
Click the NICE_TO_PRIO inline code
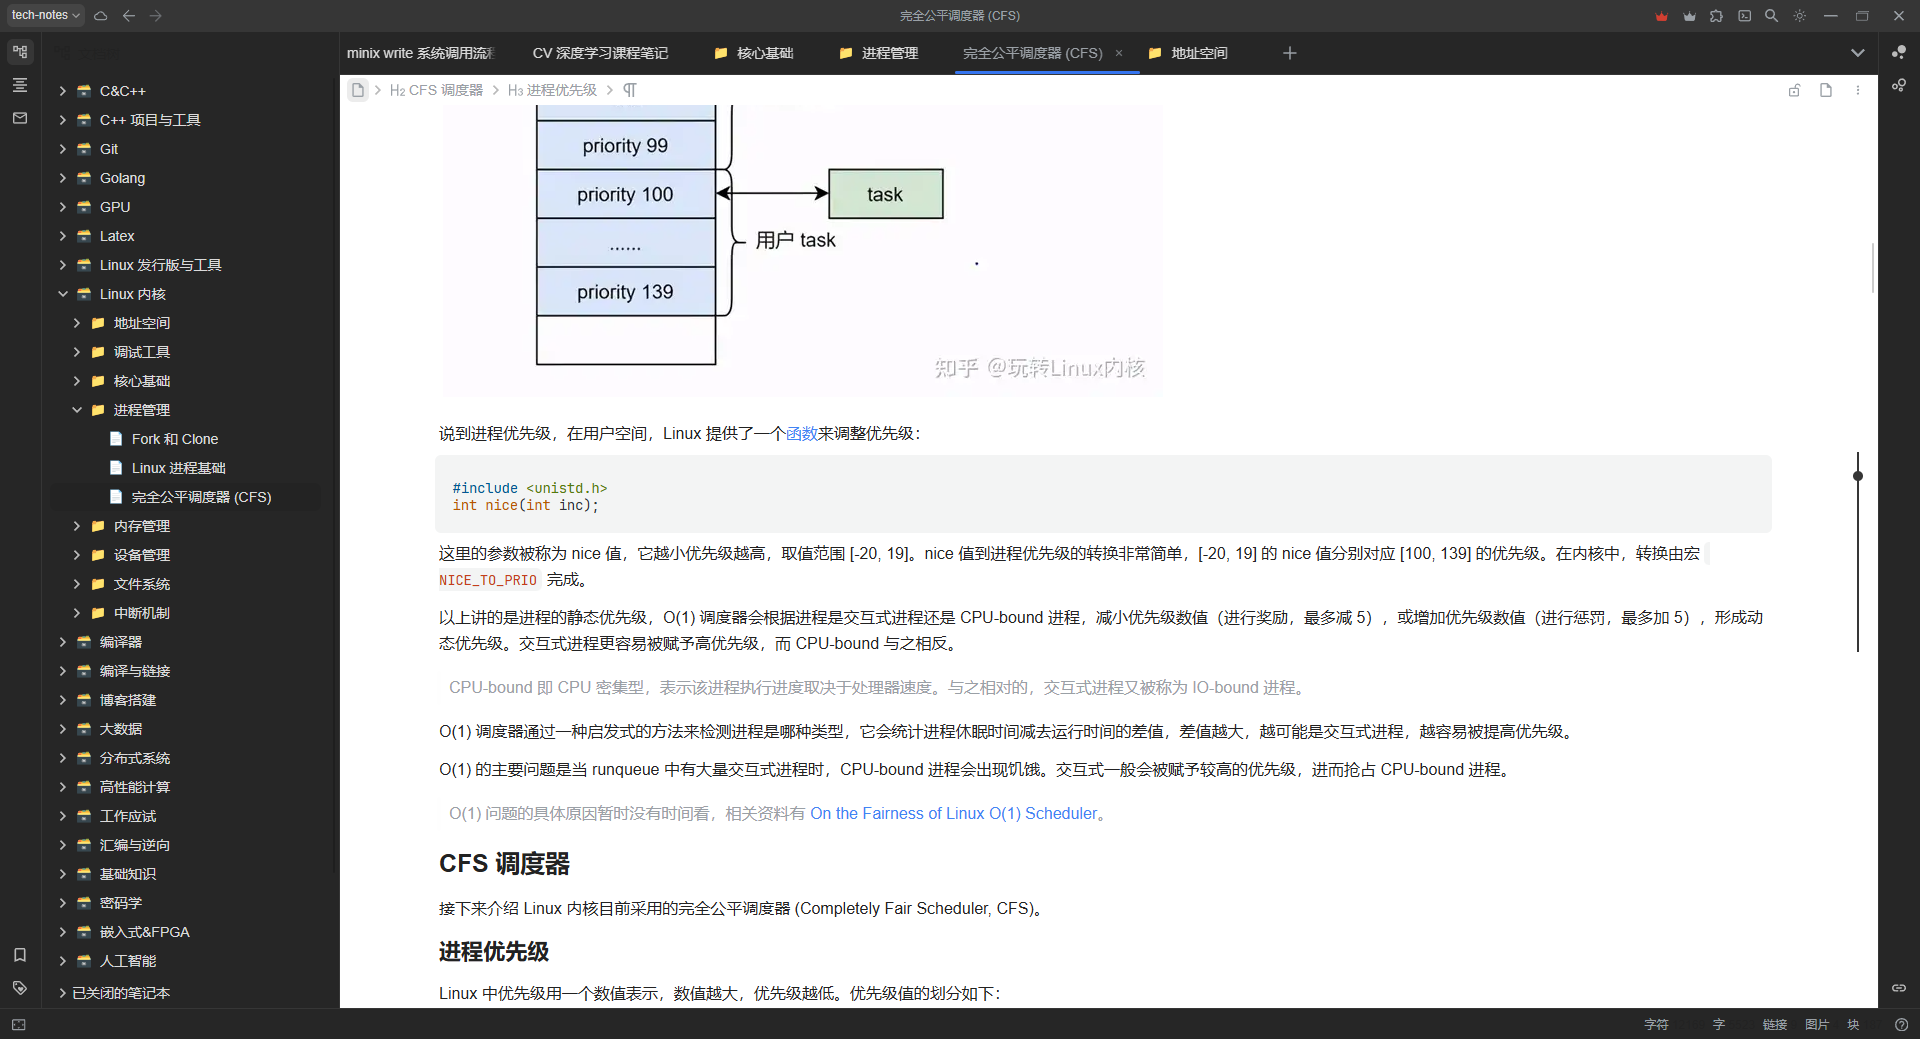[488, 581]
